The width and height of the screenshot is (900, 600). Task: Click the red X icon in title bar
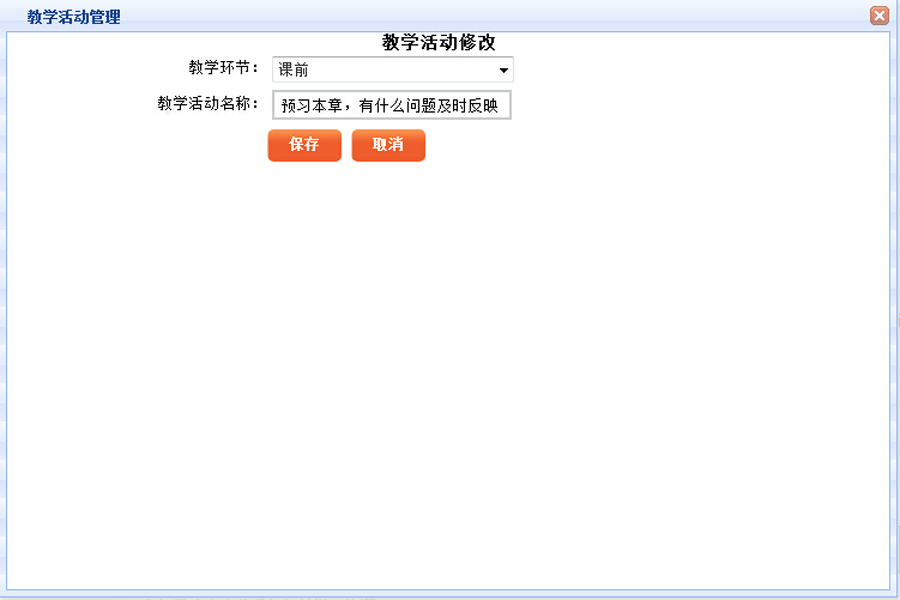(x=879, y=15)
